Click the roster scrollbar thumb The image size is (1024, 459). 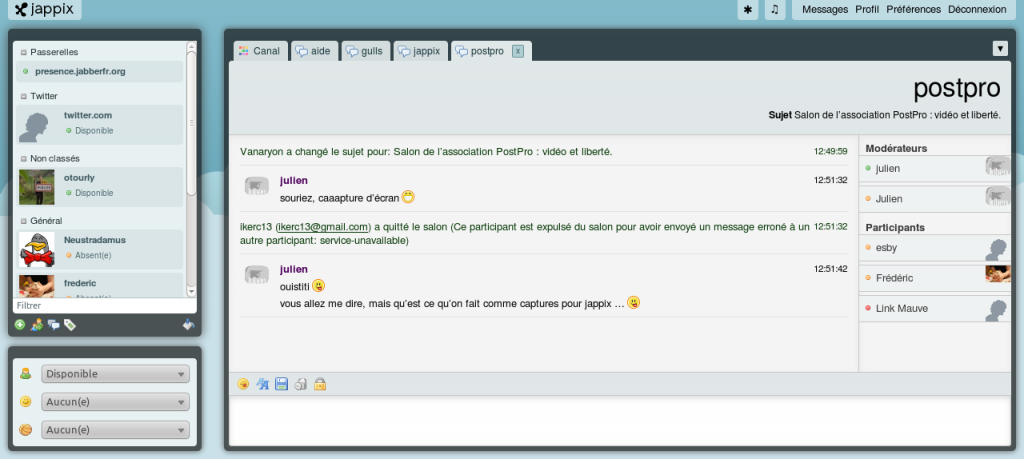[x=191, y=123]
